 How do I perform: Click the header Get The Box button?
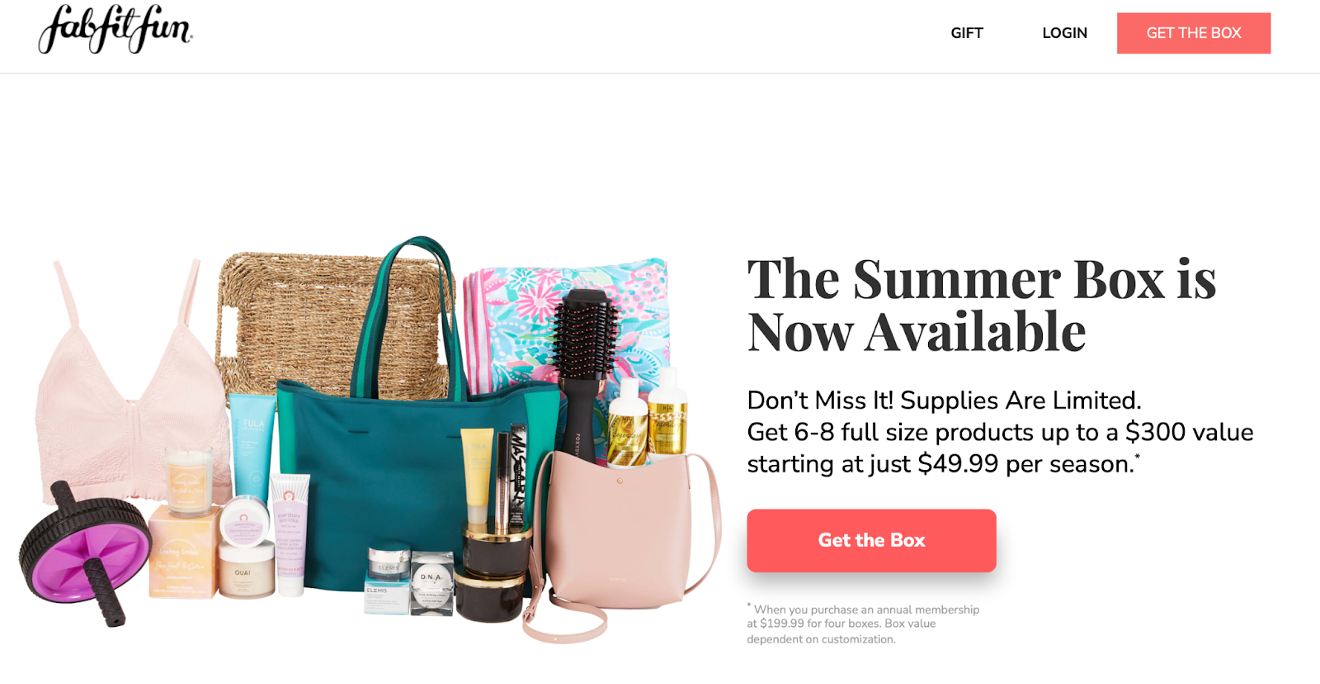click(x=1193, y=33)
